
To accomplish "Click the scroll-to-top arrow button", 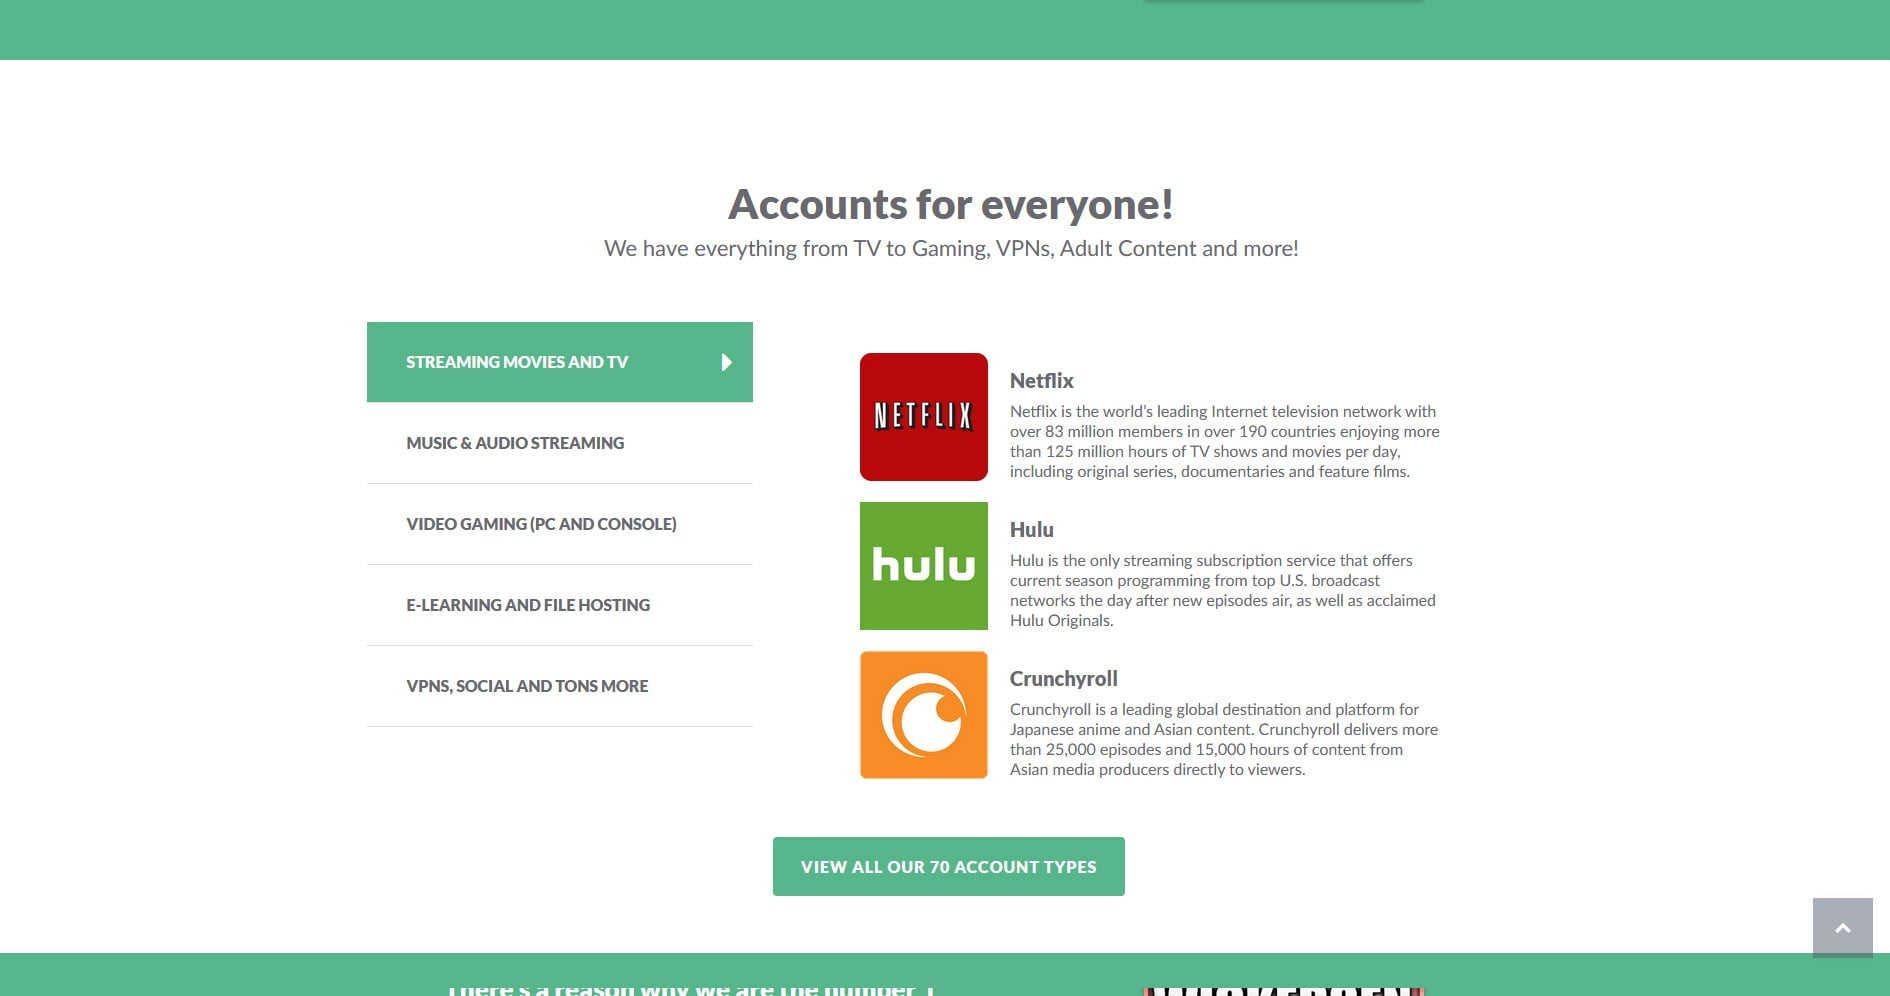I will [x=1842, y=928].
